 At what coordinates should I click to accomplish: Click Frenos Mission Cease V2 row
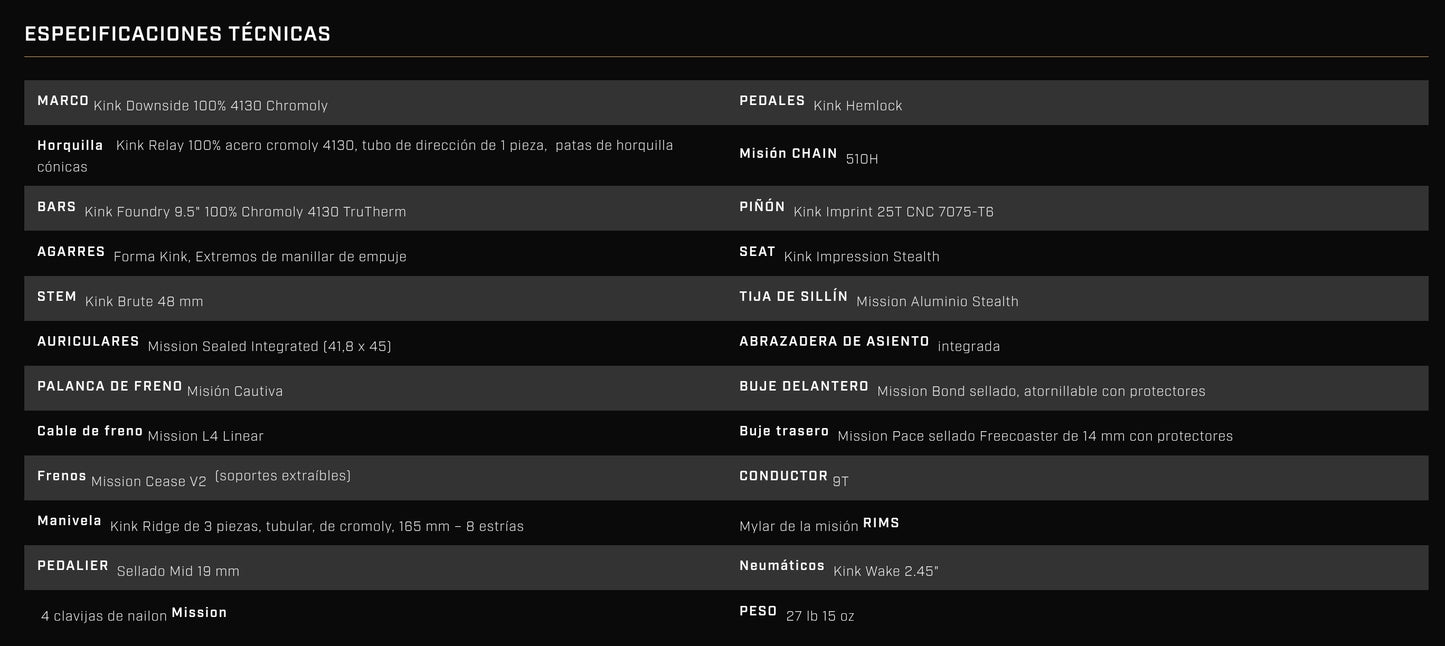(x=375, y=478)
